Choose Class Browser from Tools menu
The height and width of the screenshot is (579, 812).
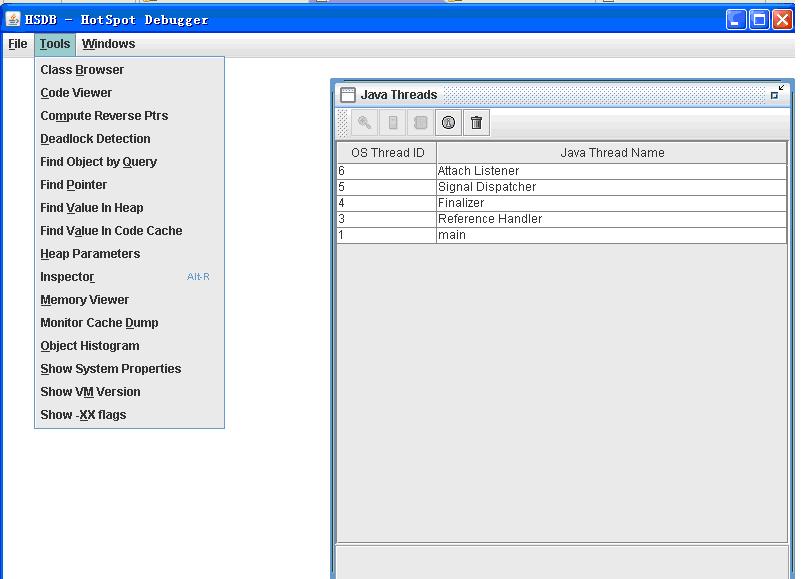point(129,69)
